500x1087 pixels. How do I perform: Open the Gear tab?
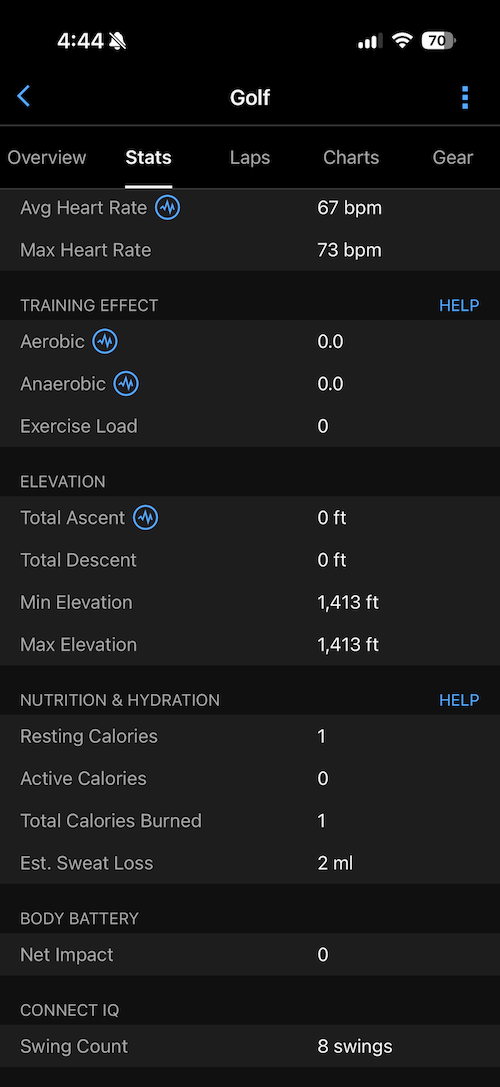(x=453, y=157)
